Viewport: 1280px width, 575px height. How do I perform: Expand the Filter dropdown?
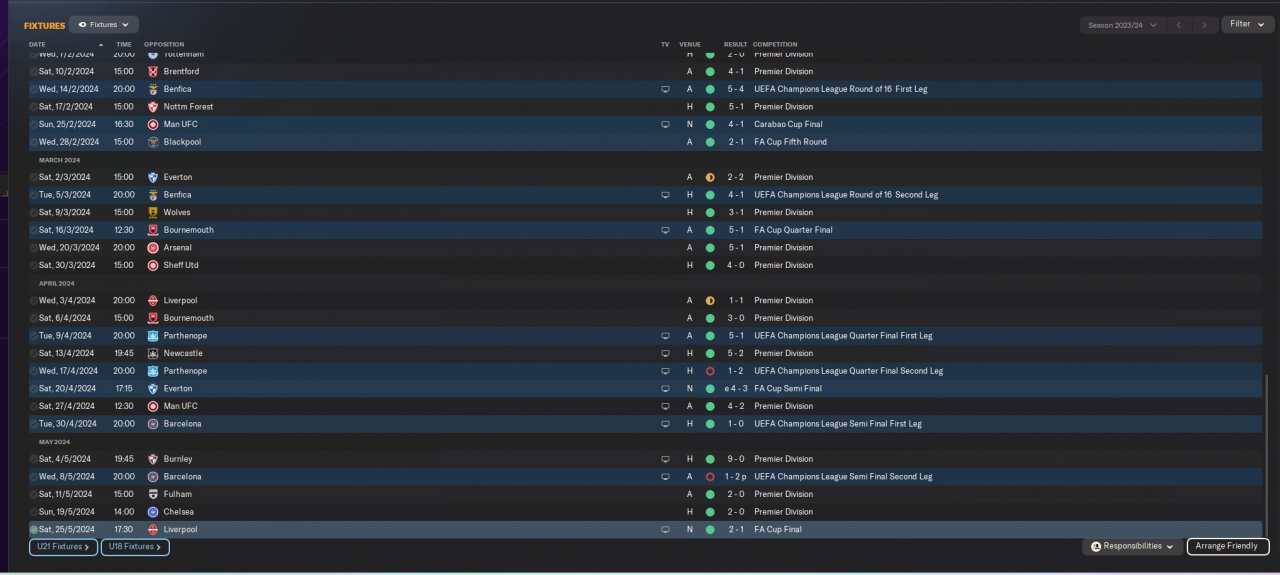tap(1246, 24)
